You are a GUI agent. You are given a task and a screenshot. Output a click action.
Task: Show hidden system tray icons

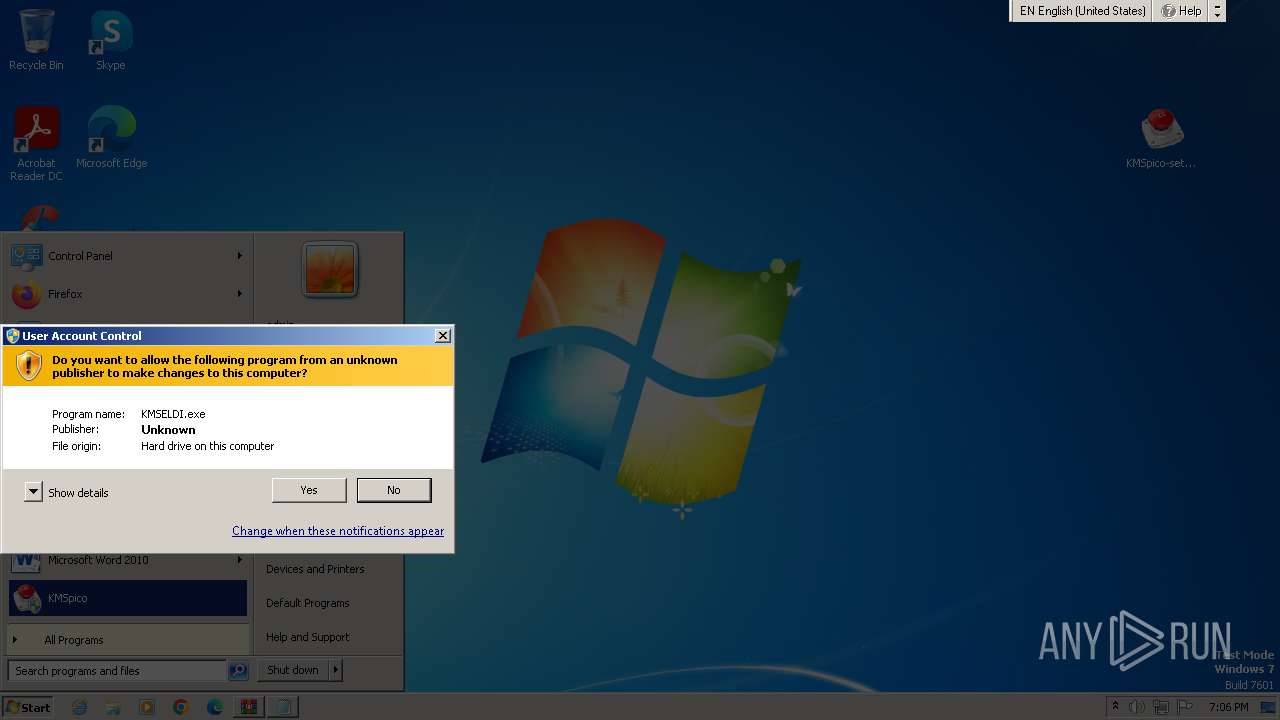(1116, 707)
